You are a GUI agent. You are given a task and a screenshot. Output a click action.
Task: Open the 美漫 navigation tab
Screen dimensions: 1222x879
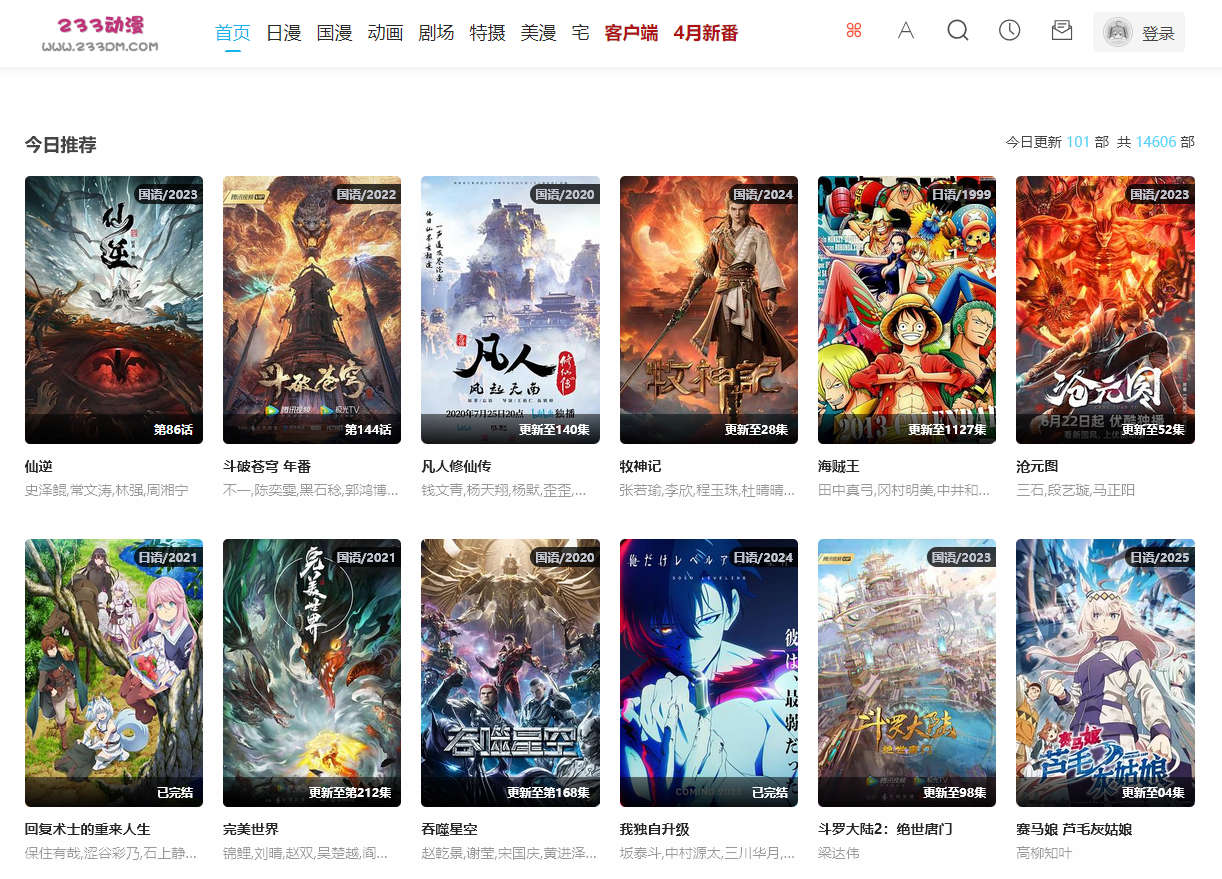(x=538, y=33)
